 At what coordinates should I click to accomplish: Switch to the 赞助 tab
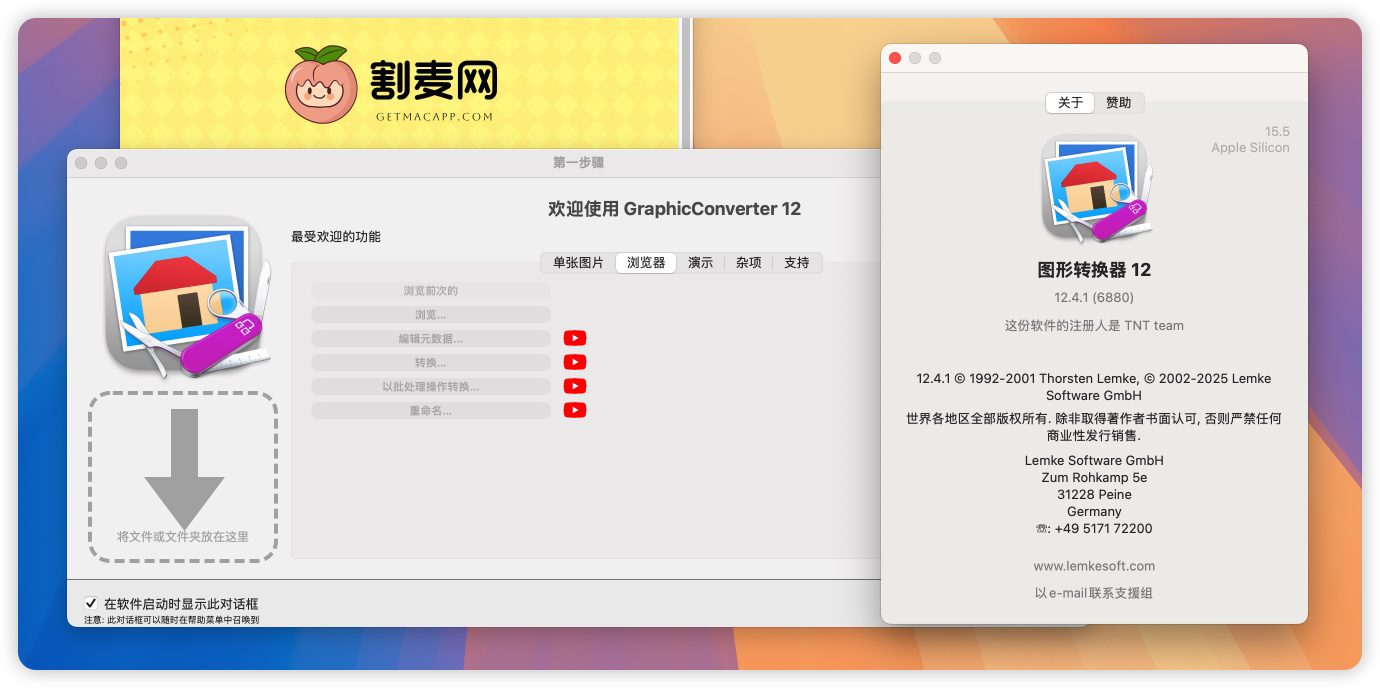pos(1119,103)
